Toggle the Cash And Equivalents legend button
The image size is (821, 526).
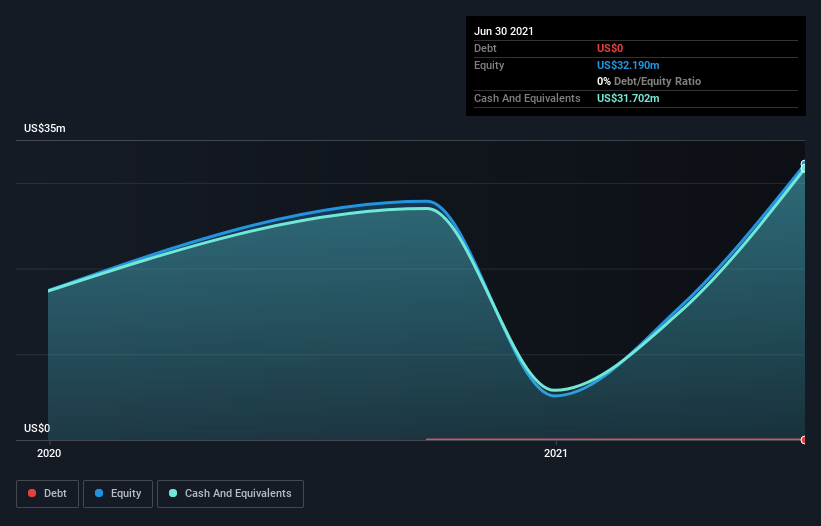point(230,494)
